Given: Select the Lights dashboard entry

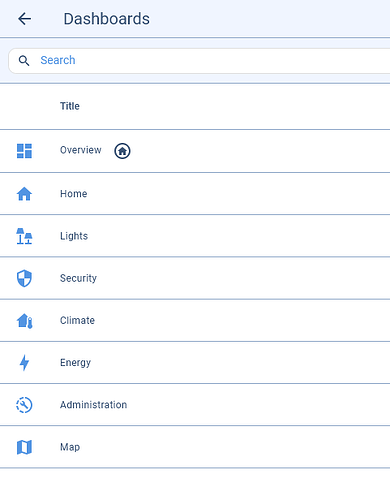Looking at the screenshot, I should (x=195, y=236).
